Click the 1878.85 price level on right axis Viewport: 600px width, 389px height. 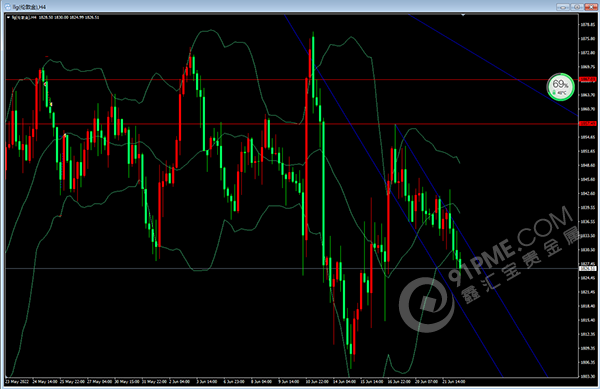[x=588, y=24]
